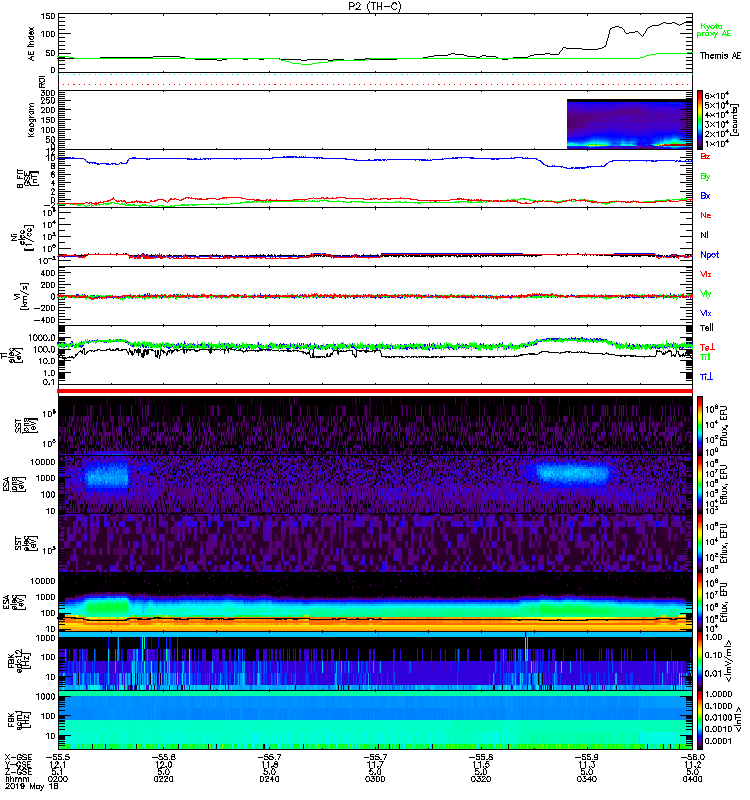Select the blue Viz legend label
Viewport: 750px width, 800px height.
point(705,313)
